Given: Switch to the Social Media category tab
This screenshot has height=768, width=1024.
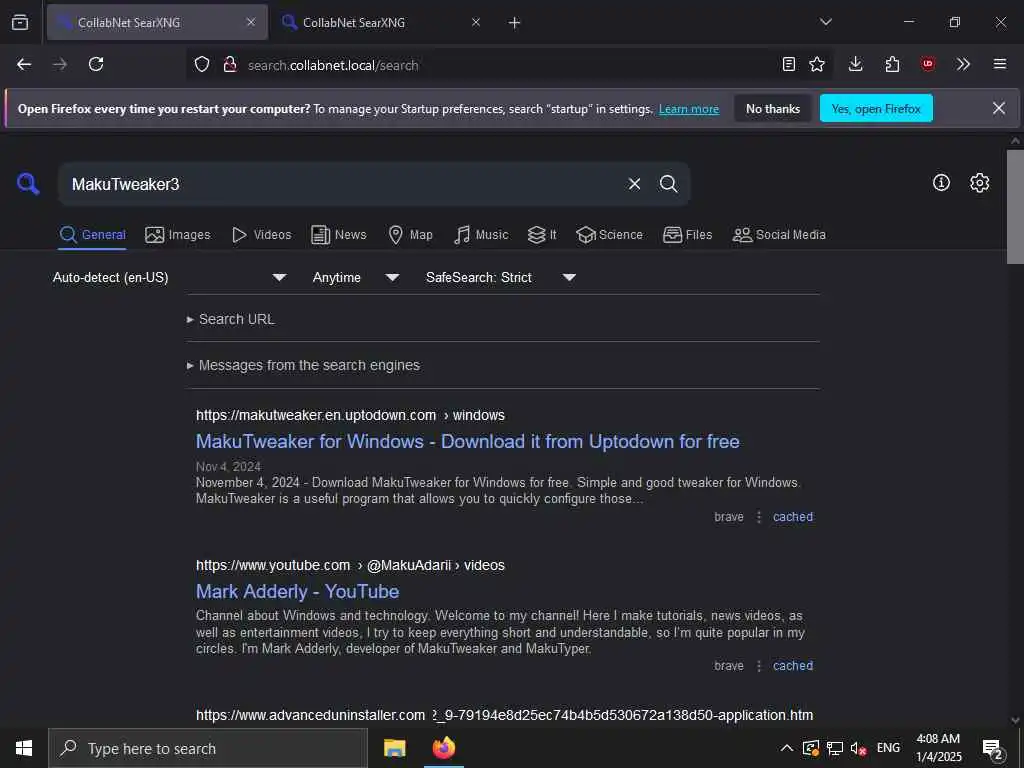Looking at the screenshot, I should point(779,234).
